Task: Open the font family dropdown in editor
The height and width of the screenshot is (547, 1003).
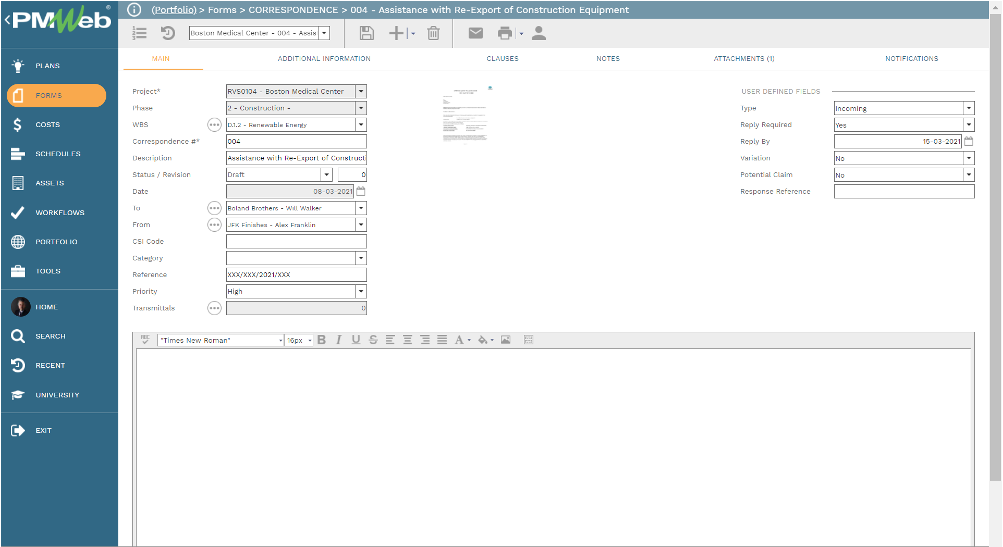Action: coord(280,340)
